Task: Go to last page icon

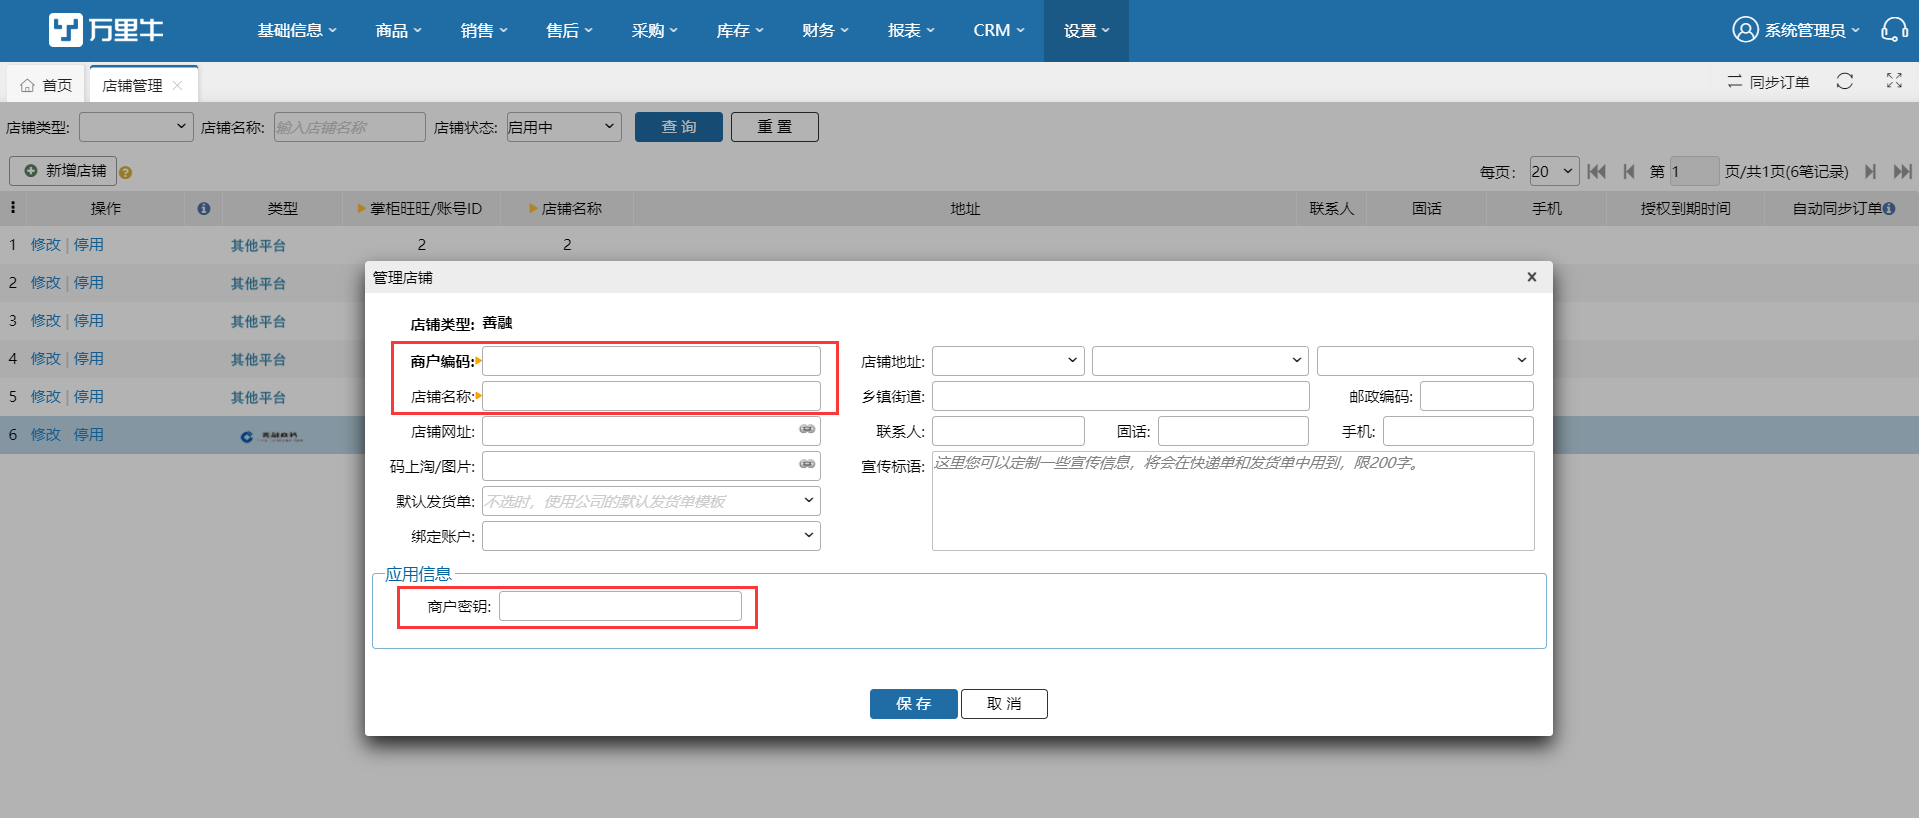Action: point(1902,171)
